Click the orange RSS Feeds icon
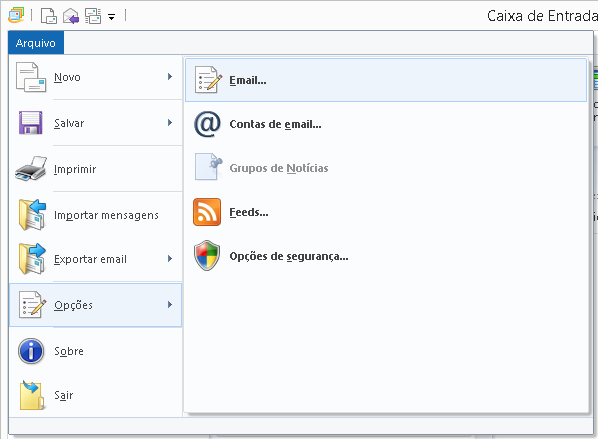 207,212
